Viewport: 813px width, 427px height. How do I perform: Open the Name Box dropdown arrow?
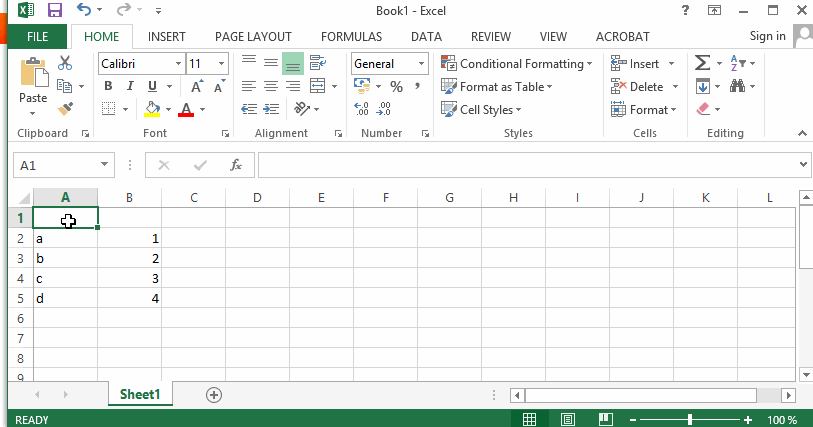click(x=104, y=165)
